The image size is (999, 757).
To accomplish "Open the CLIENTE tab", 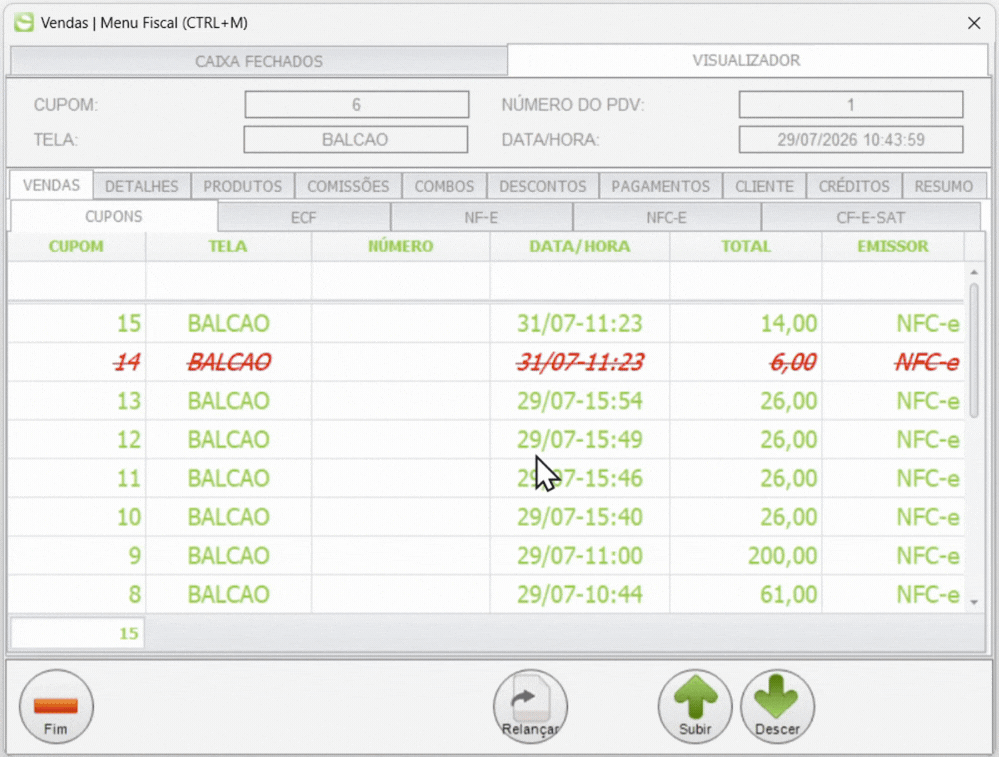I will (764, 186).
